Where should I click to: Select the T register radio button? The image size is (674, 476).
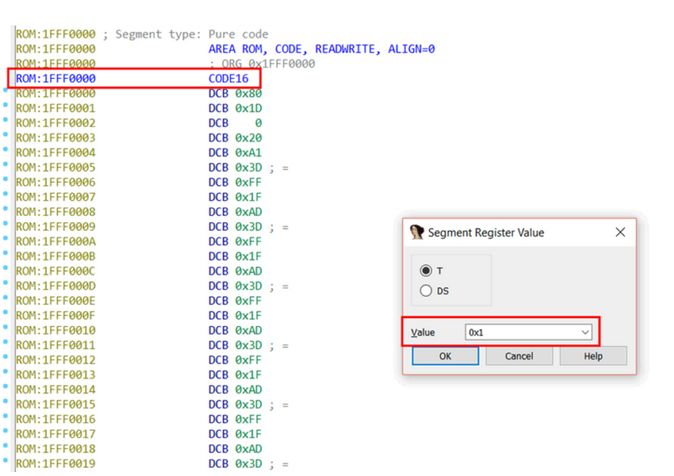(x=426, y=270)
